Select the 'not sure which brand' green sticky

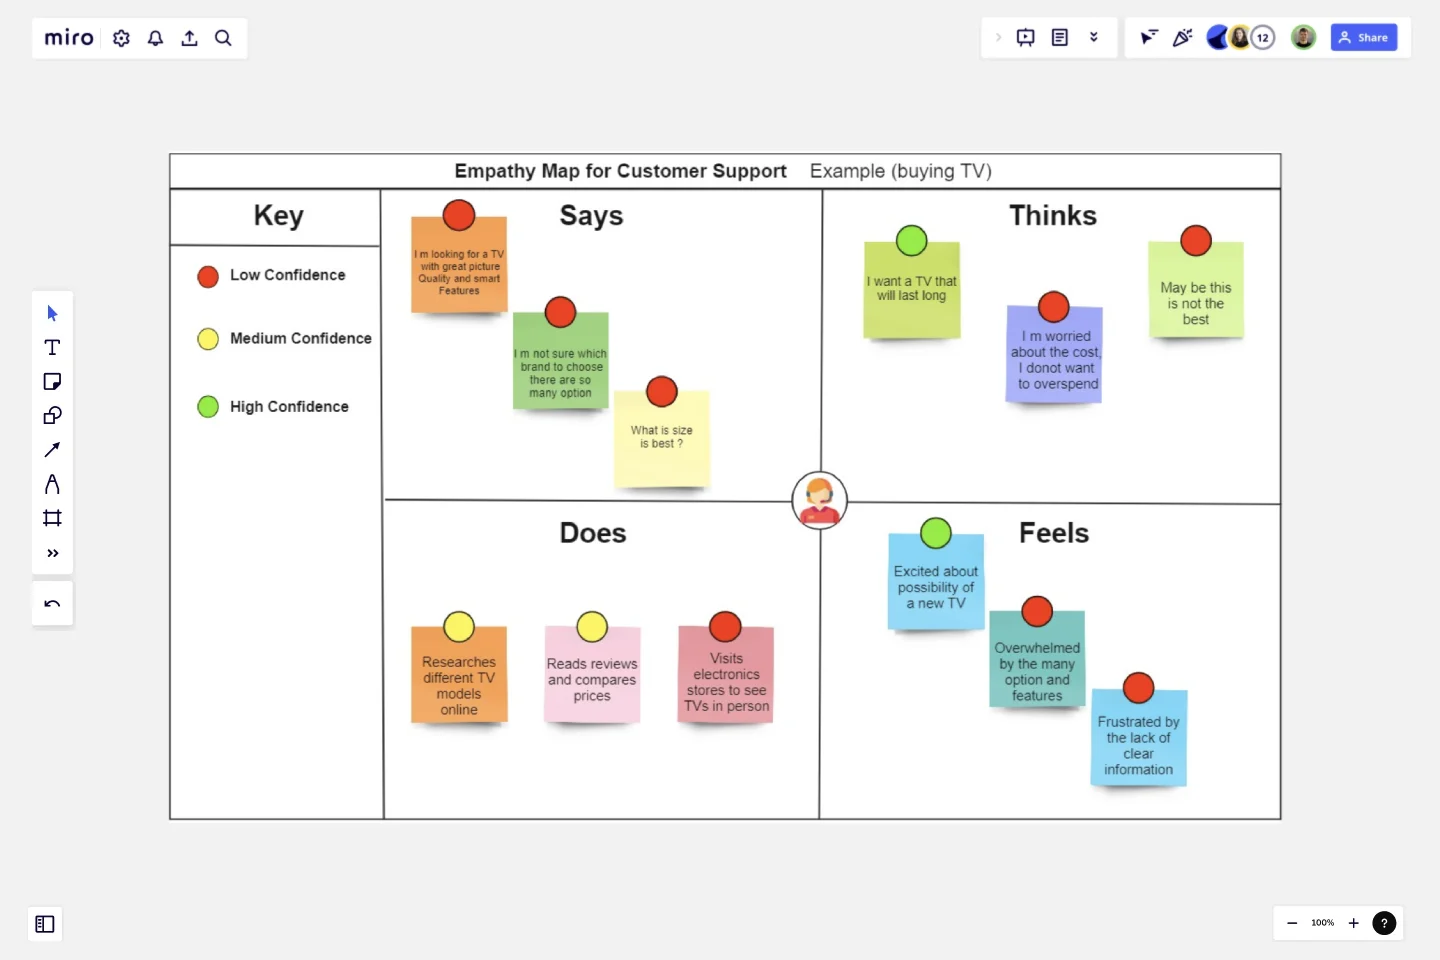click(561, 361)
